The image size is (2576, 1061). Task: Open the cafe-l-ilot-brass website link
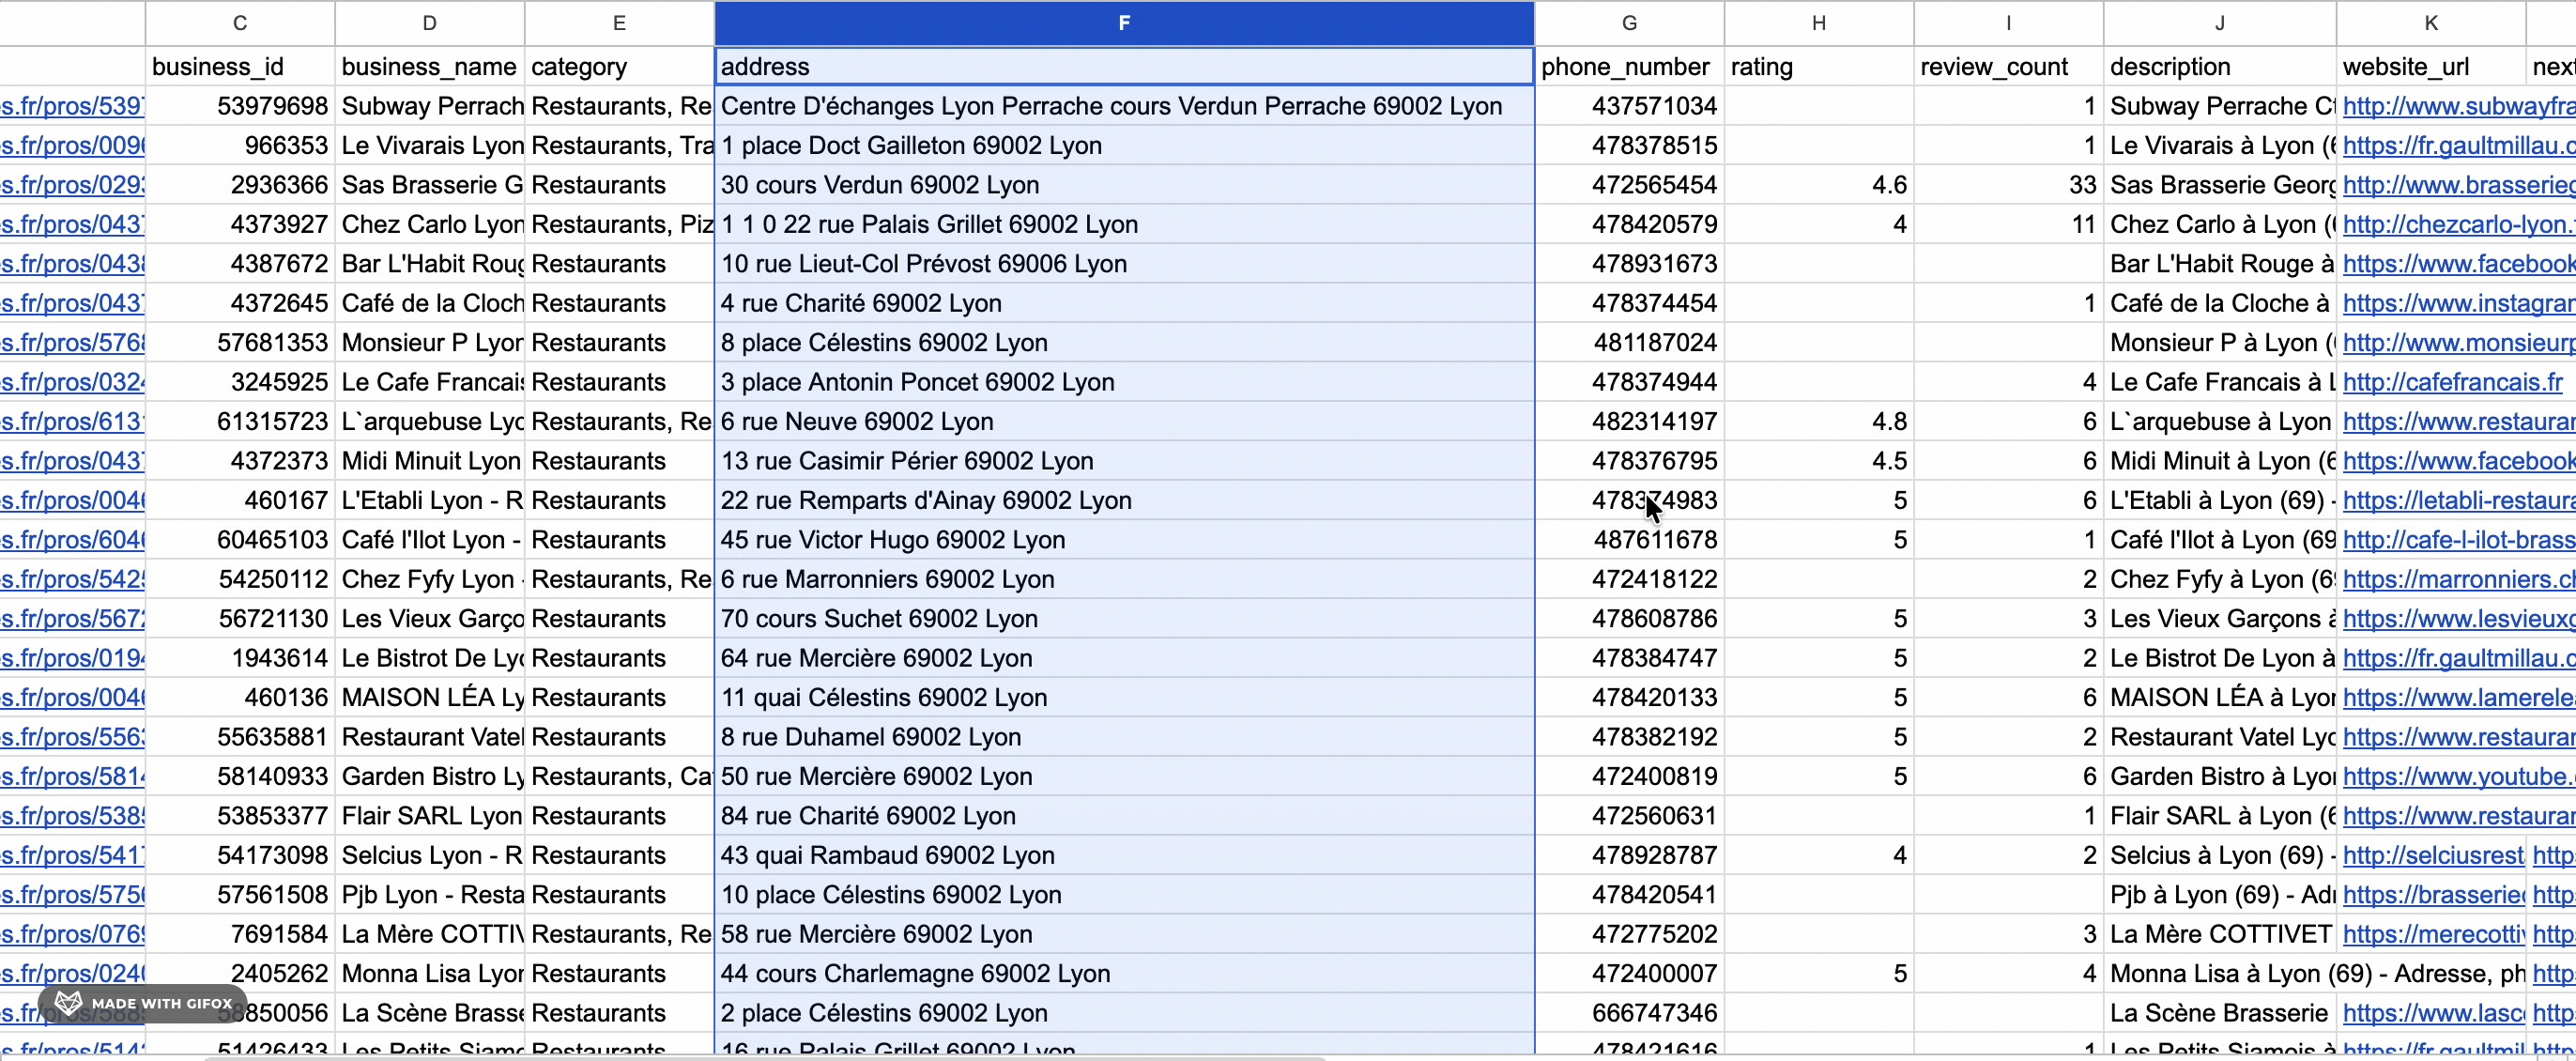click(2458, 540)
